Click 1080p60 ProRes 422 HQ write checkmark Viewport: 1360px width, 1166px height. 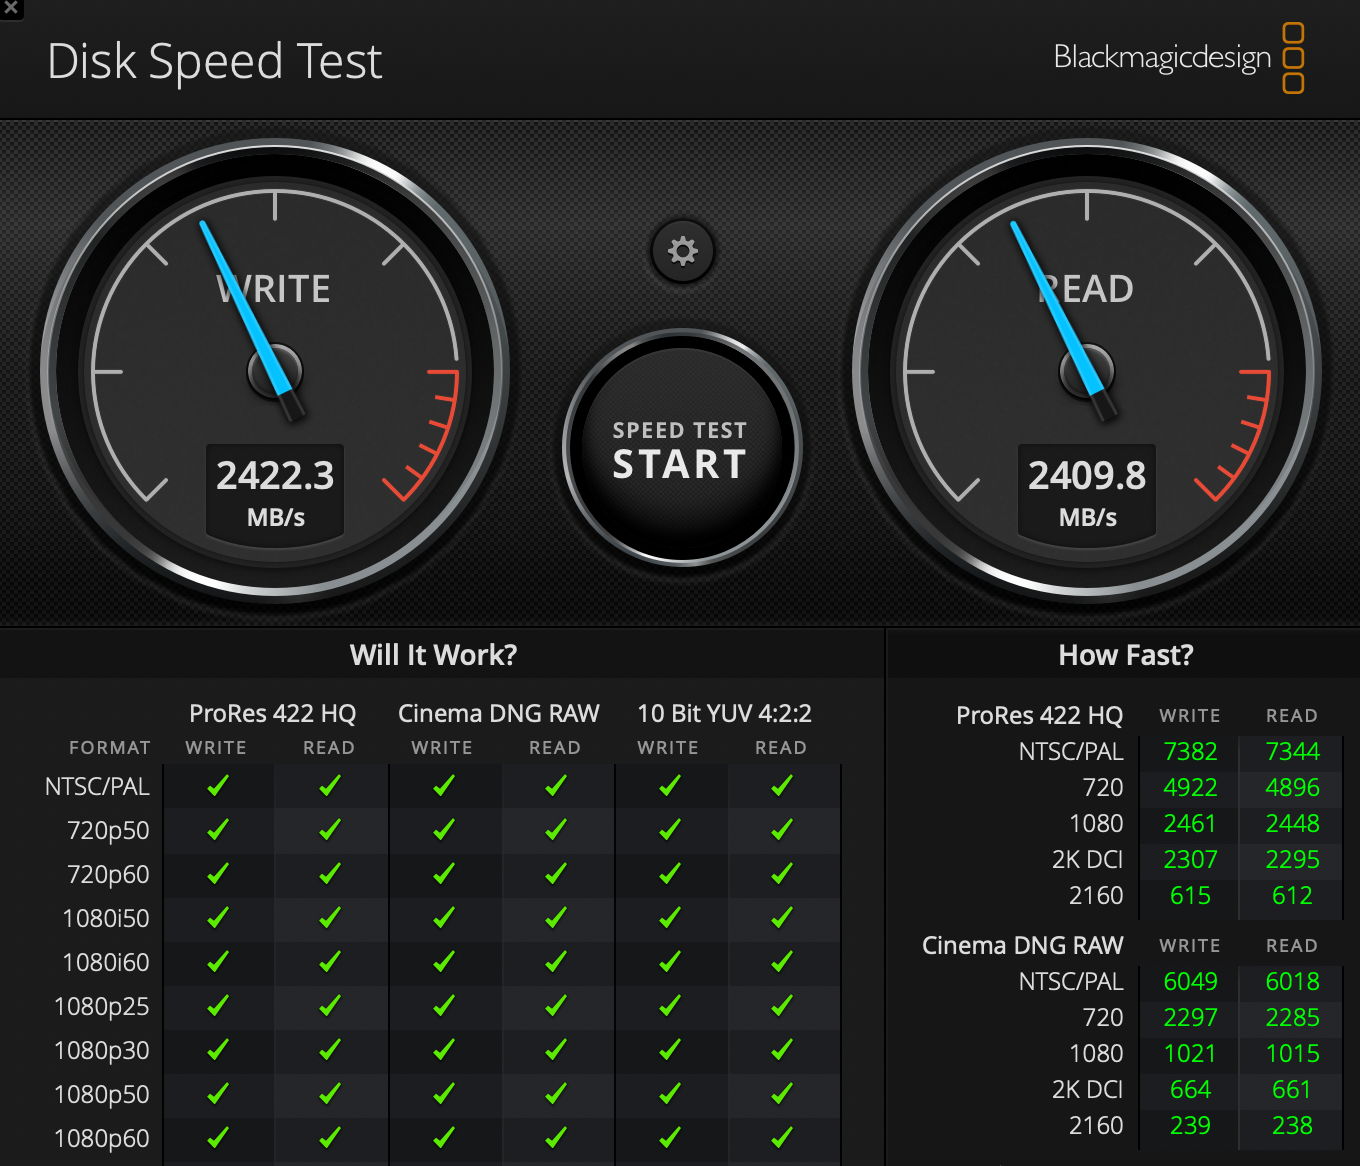pos(217,1138)
